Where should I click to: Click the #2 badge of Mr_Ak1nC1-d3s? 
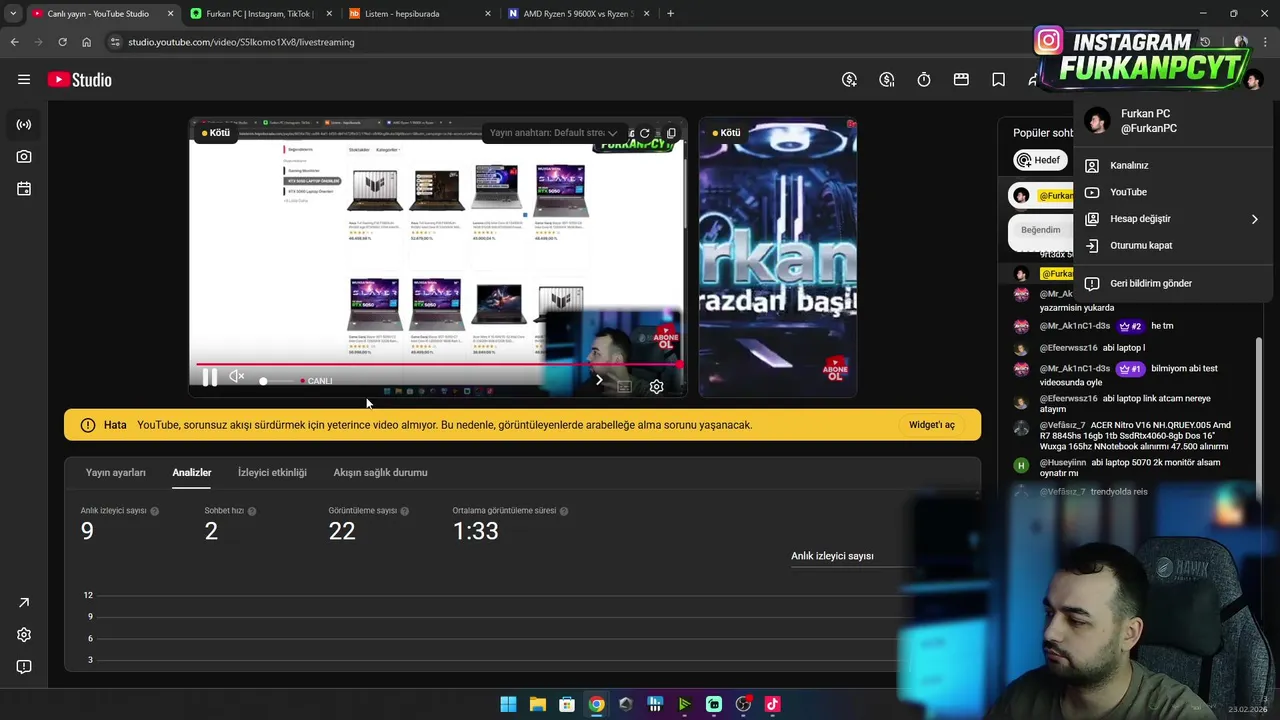pyautogui.click(x=1130, y=326)
